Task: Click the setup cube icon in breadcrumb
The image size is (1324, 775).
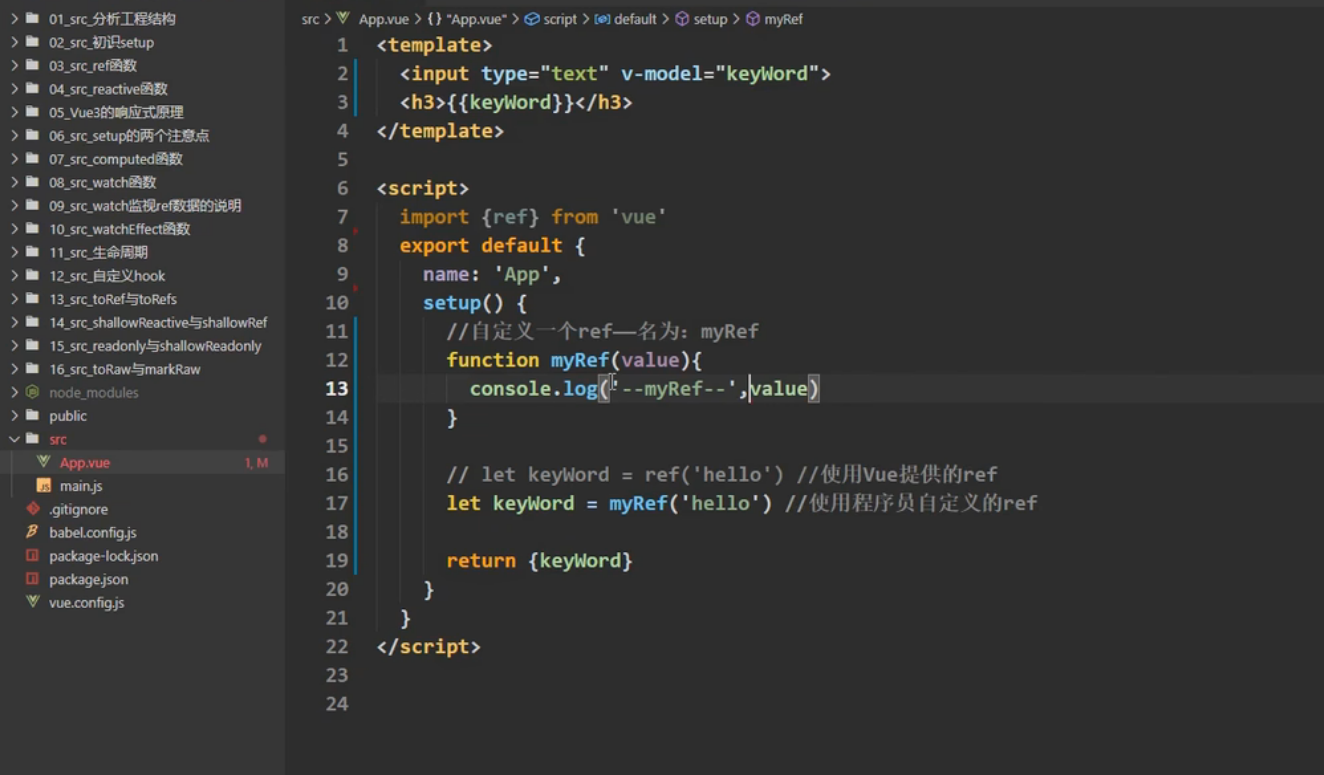Action: (x=682, y=19)
